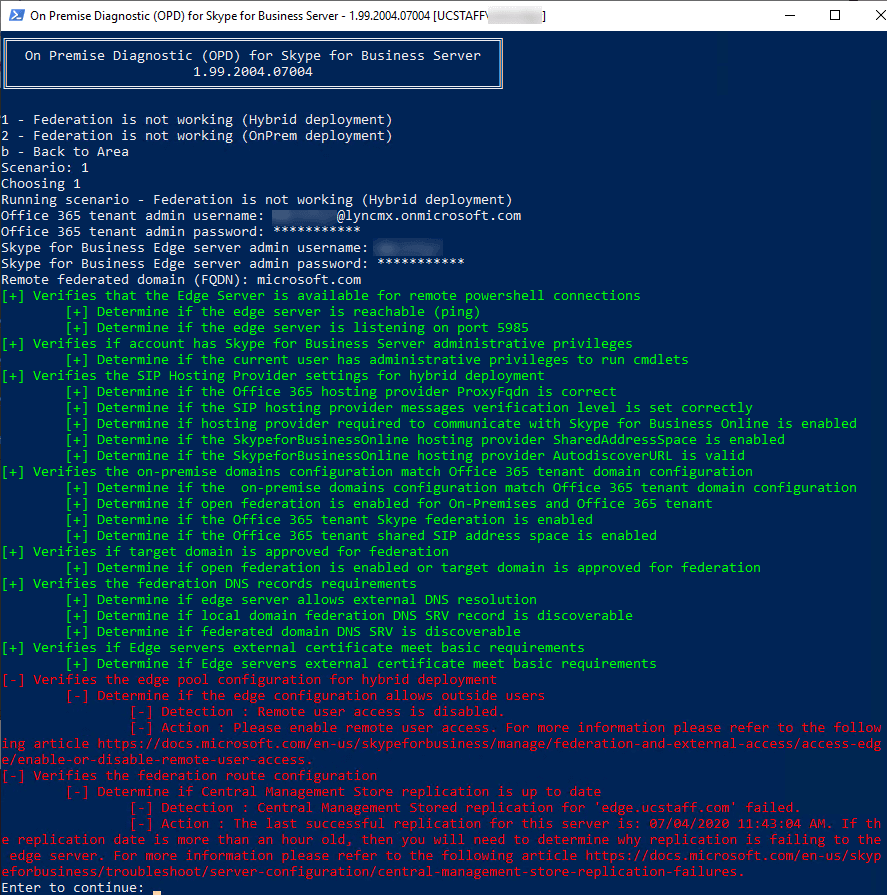This screenshot has height=895, width=887.
Task: Select menu option 1 Hybrid deployment line
Action: [x=196, y=120]
